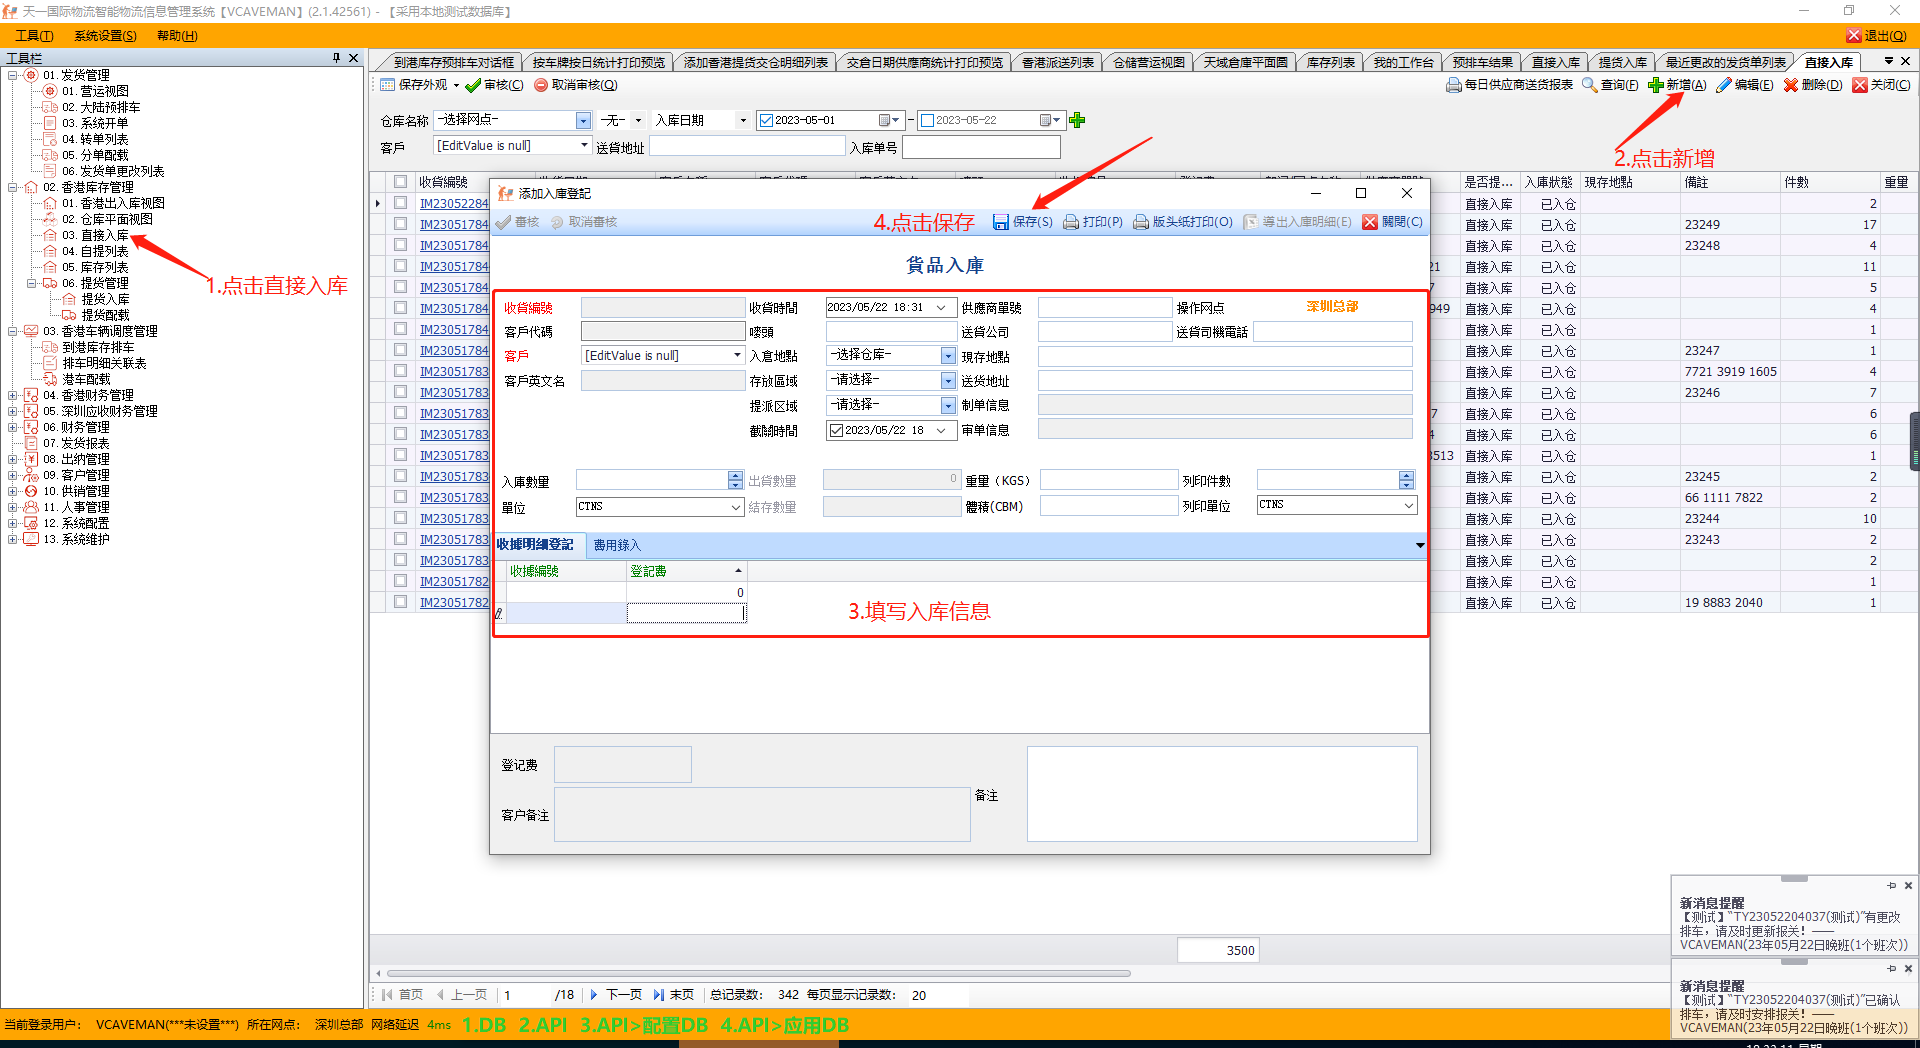1920x1048 pixels.
Task: Open the 入倉地點 warehouse dropdown
Action: click(948, 356)
